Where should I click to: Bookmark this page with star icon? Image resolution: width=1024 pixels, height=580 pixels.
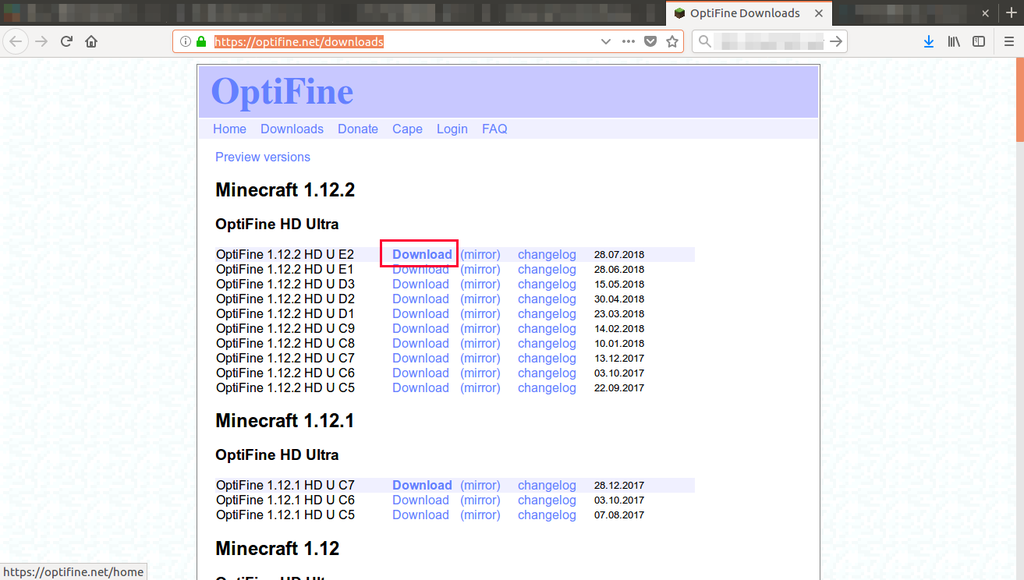(672, 42)
